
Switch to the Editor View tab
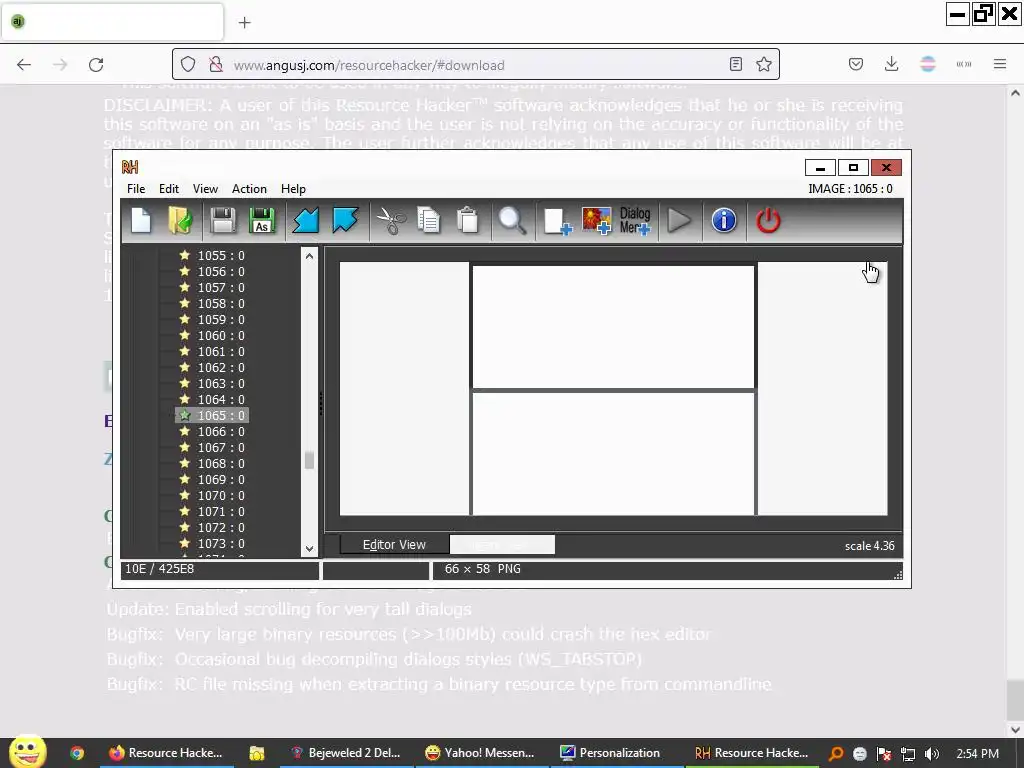click(394, 545)
